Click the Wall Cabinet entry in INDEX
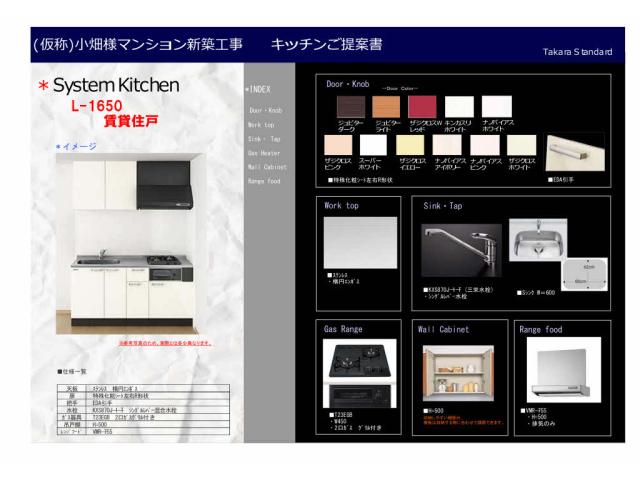Image resolution: width=640 pixels, height=480 pixels. tap(267, 167)
